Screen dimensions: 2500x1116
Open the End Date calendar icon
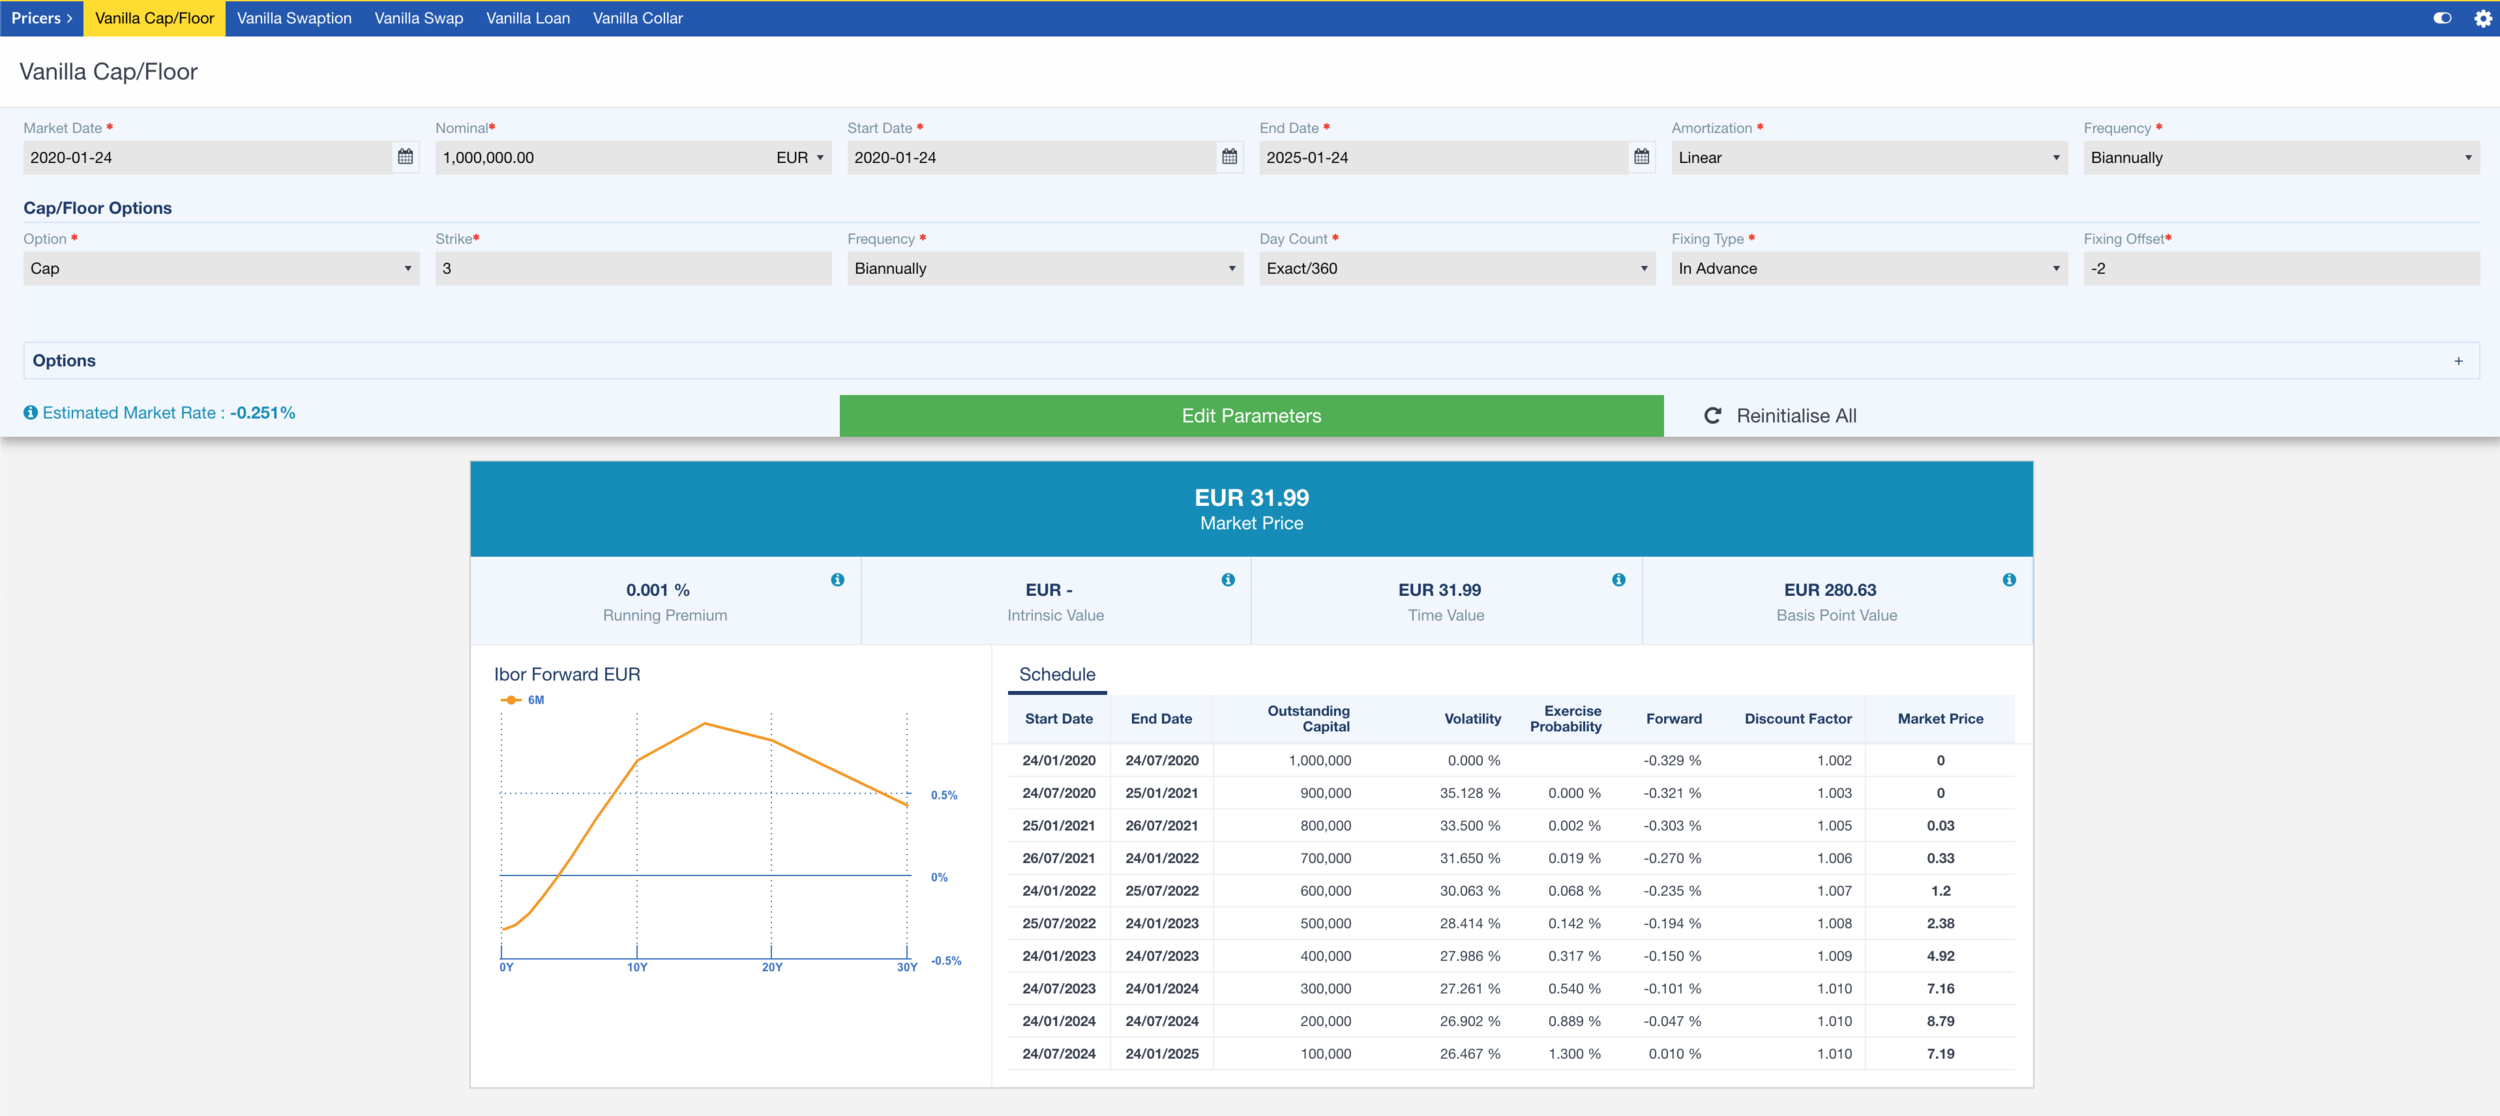click(x=1641, y=157)
